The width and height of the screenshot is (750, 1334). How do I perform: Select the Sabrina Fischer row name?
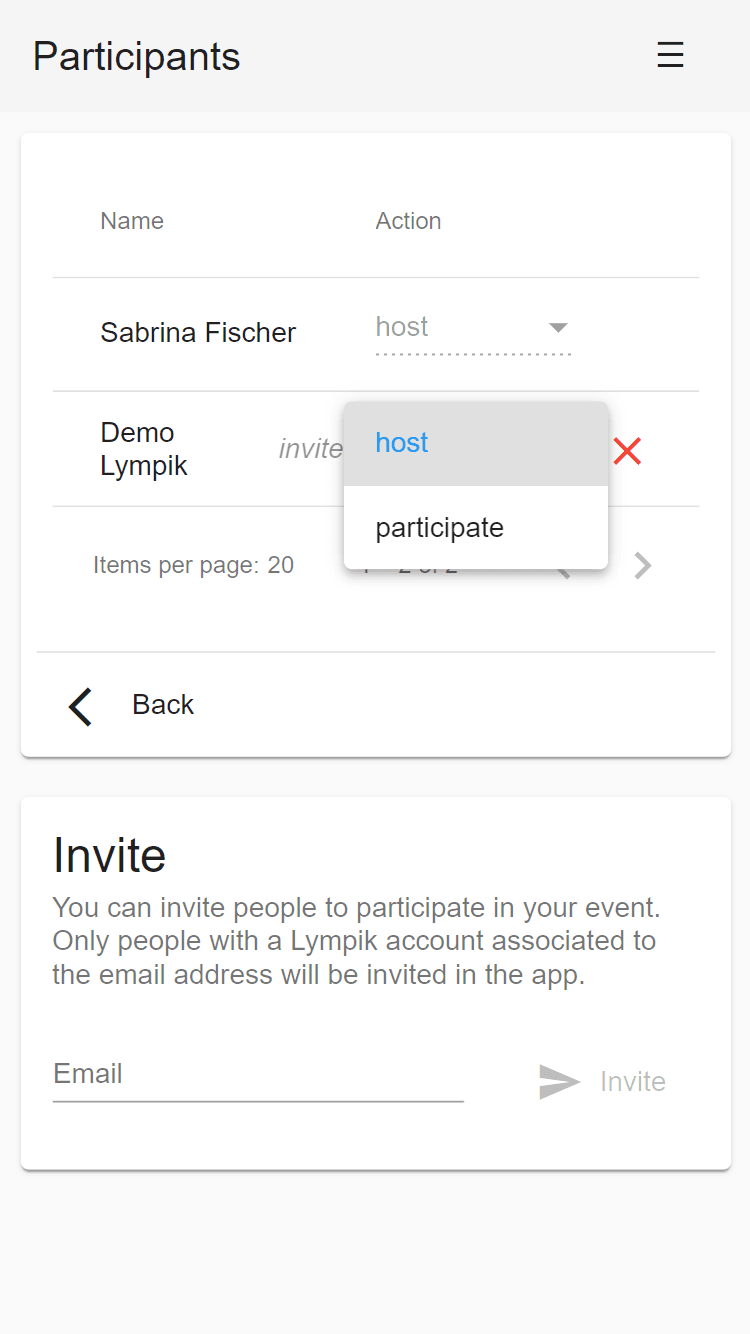point(198,333)
